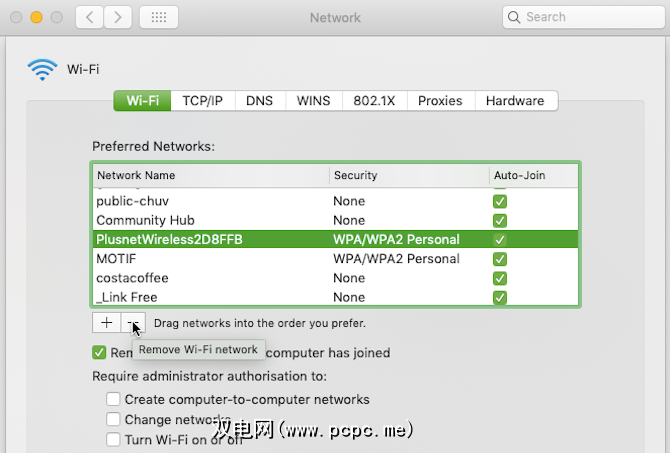Switch to the Proxies tab
This screenshot has width=670, height=453.
[x=440, y=101]
